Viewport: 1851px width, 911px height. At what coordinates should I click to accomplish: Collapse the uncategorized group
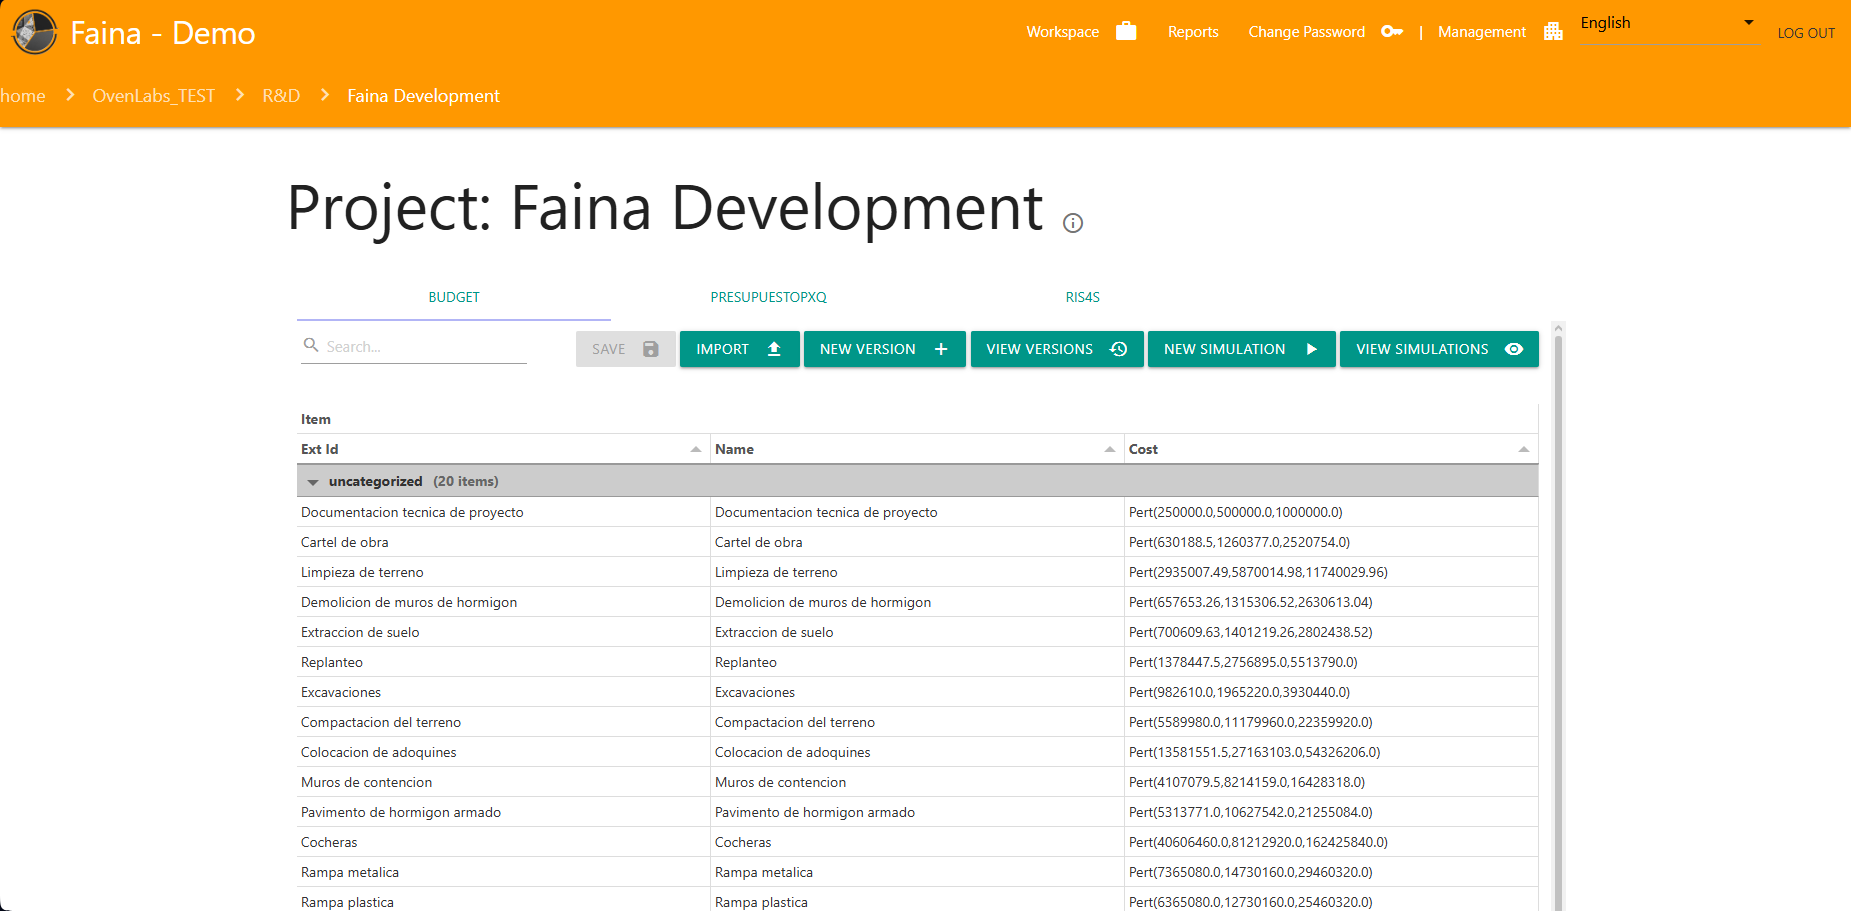click(x=313, y=481)
